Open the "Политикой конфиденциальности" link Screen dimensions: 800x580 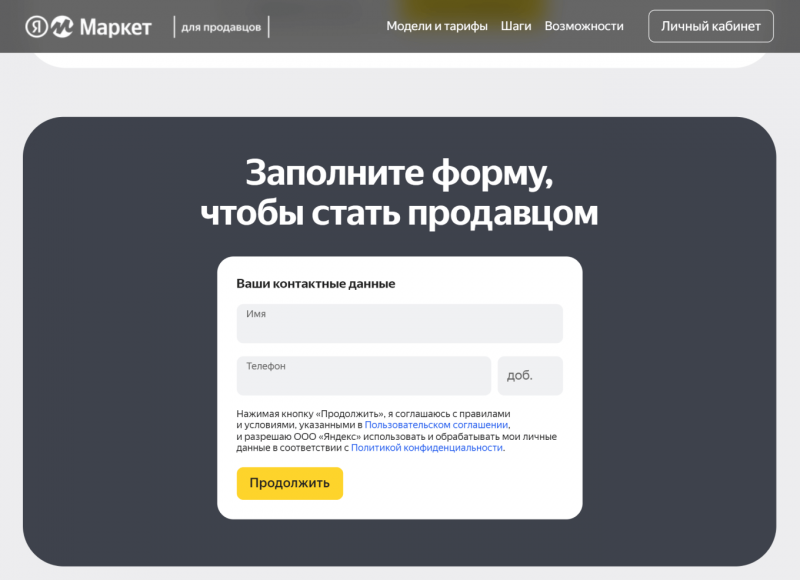coord(427,448)
